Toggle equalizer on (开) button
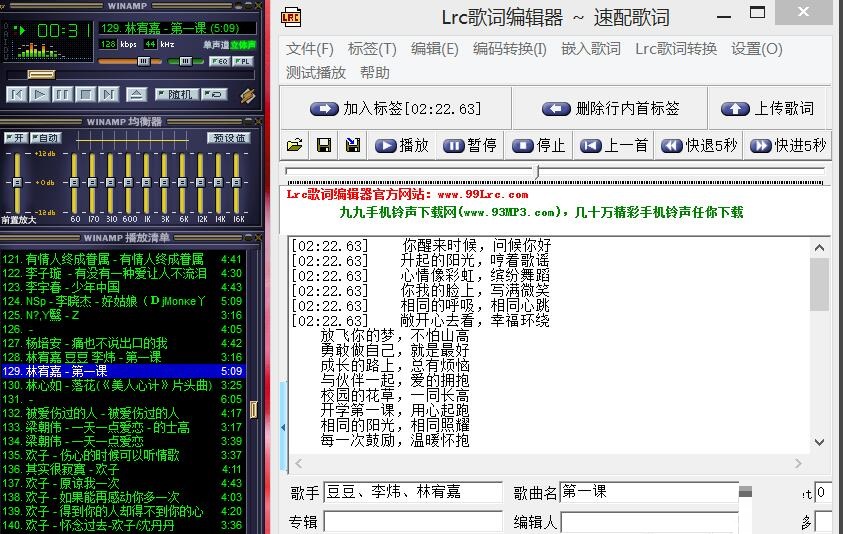This screenshot has height=534, width=843. click(16, 138)
